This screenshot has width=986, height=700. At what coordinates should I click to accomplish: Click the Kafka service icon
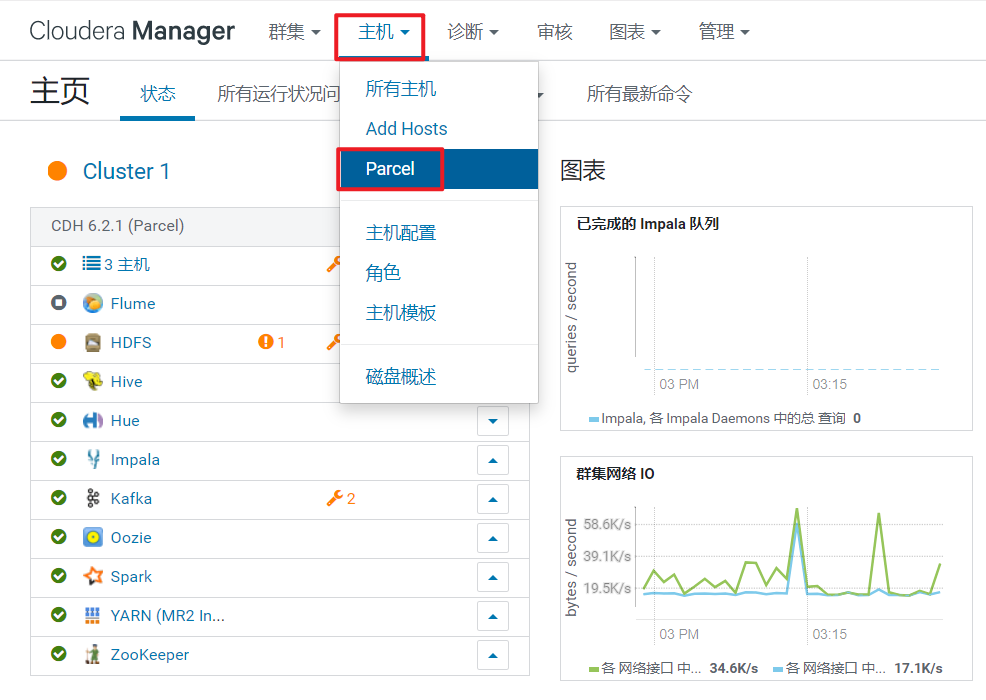pos(92,498)
